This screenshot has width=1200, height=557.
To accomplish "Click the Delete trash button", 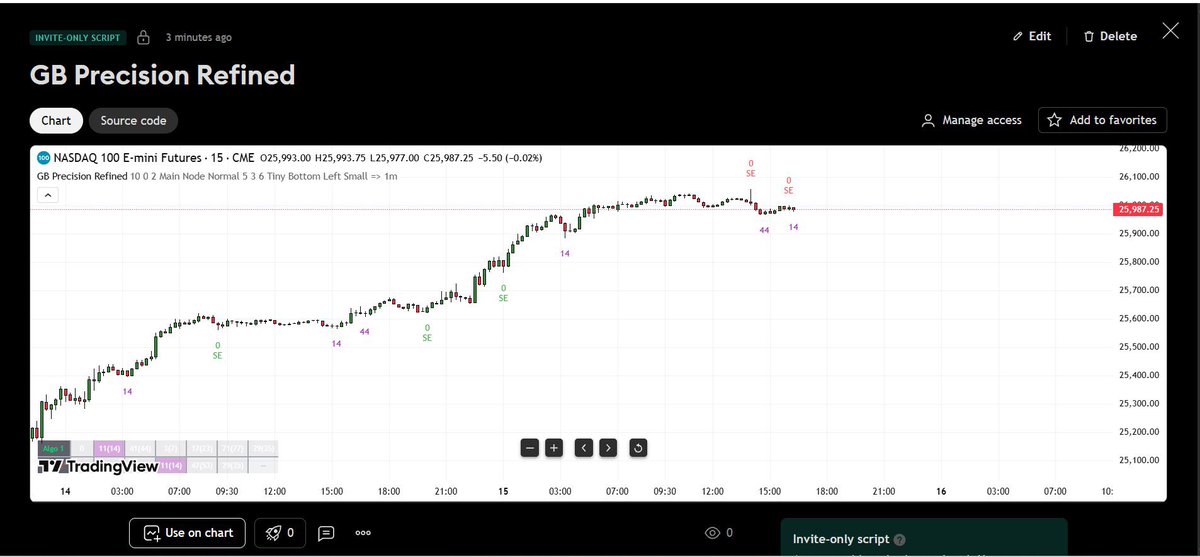I will 1110,36.
